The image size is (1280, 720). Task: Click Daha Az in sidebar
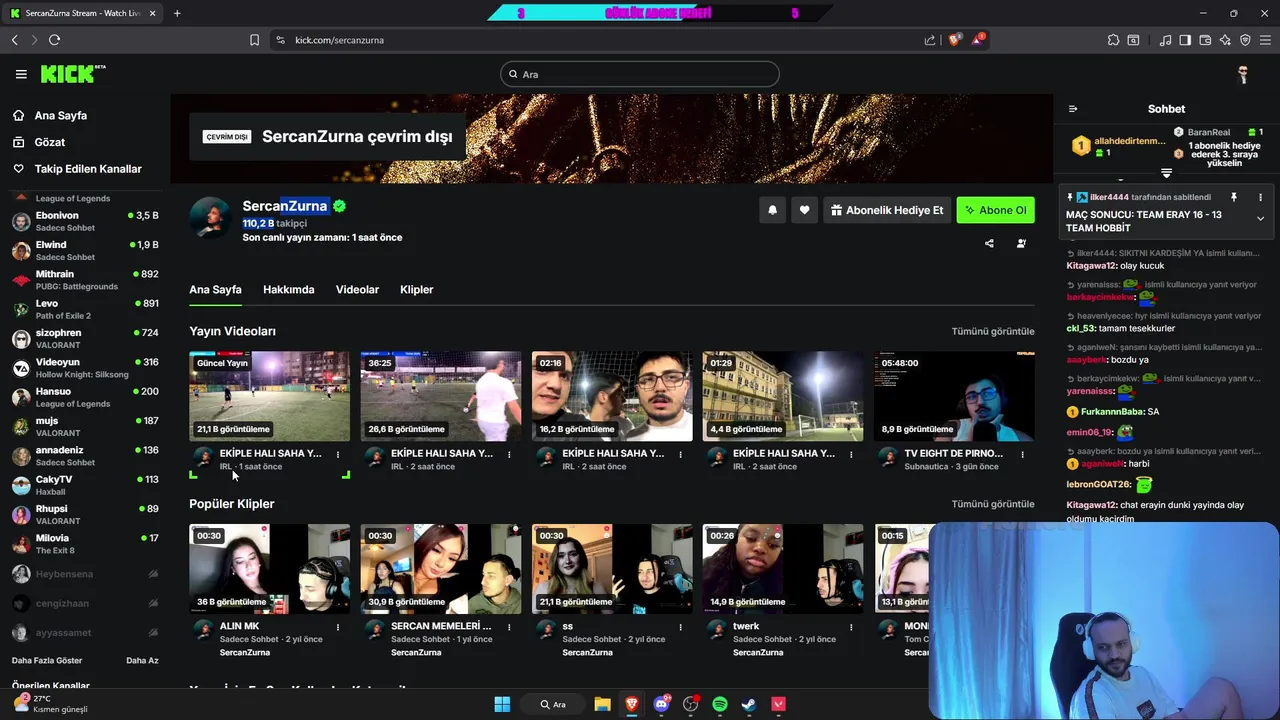142,660
